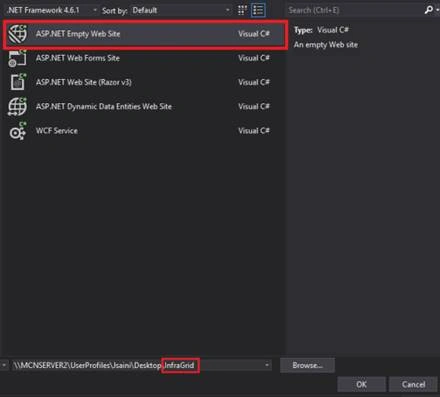Click the ASP.NET Web Forms Site icon

click(17, 58)
